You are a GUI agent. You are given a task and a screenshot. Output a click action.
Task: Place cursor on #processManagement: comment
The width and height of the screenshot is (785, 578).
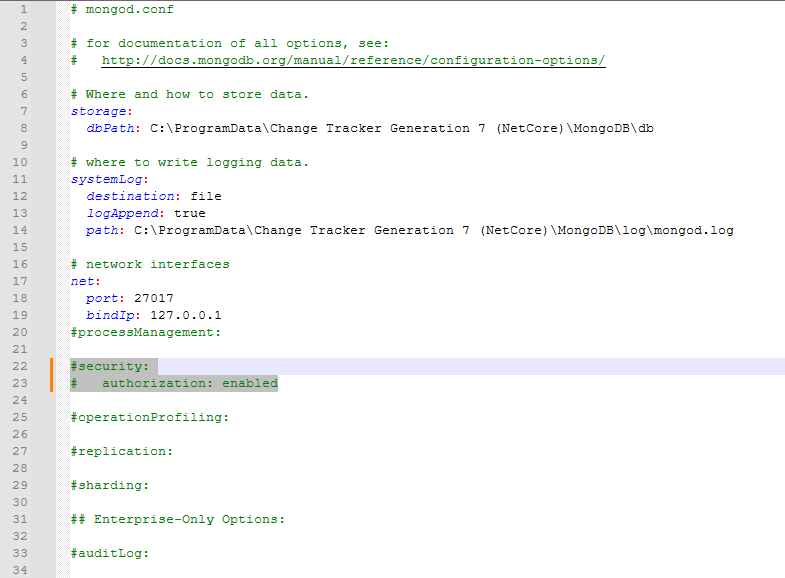[x=146, y=332]
